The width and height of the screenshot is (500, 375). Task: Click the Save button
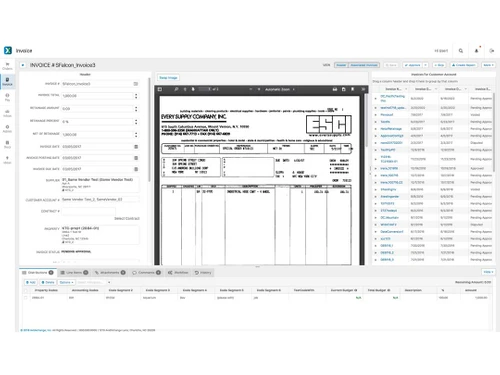click(x=391, y=65)
